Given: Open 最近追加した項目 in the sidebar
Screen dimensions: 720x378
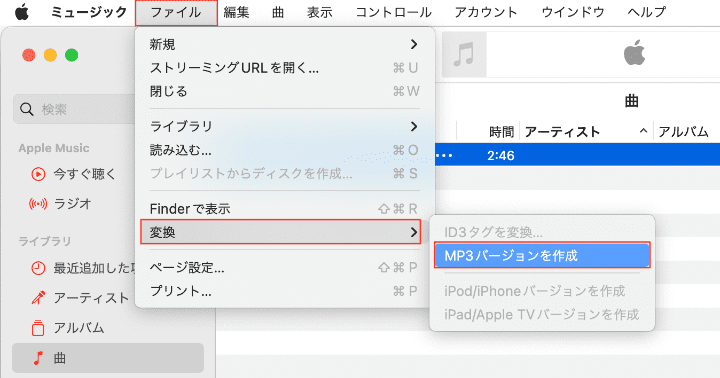Looking at the screenshot, I should 95,268.
